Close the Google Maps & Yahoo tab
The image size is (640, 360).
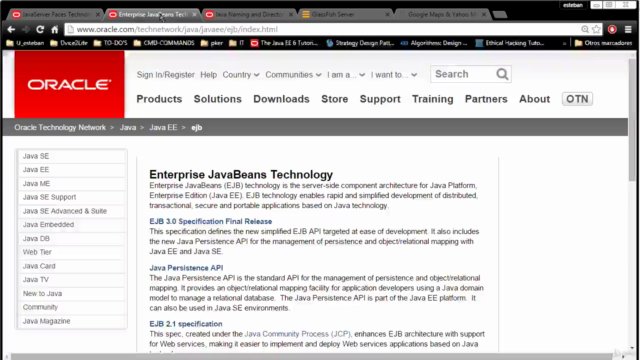484,14
